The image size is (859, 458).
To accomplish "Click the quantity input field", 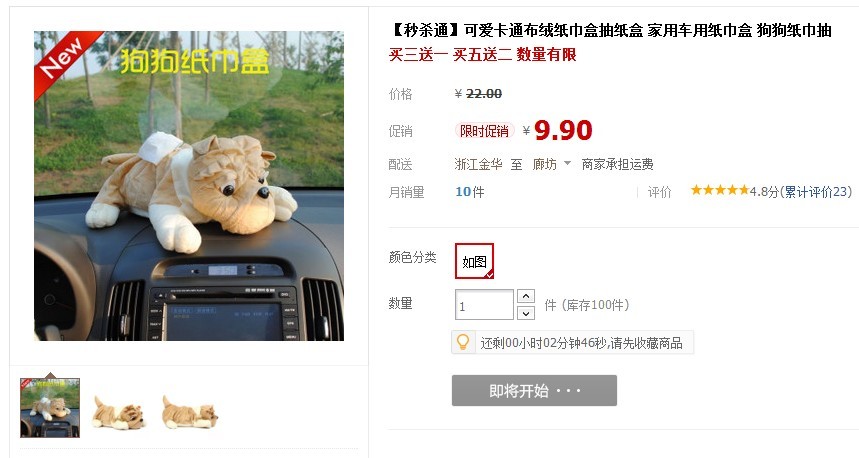I will click(x=484, y=305).
